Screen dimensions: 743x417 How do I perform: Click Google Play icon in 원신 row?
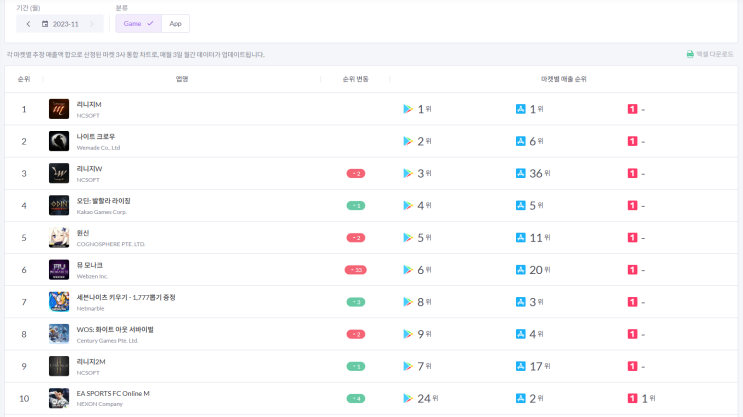click(x=408, y=237)
